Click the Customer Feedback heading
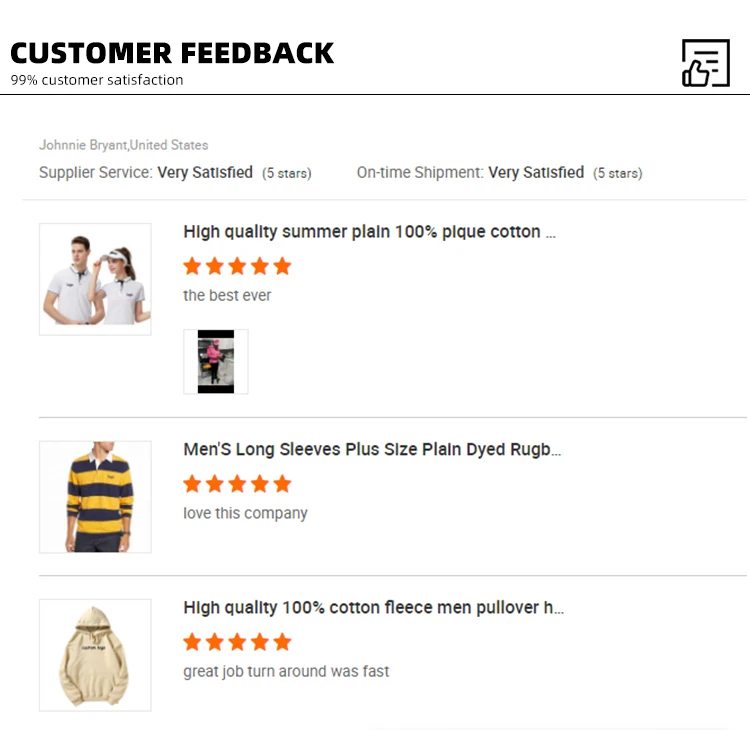Screen dimensions: 750x730 [172, 53]
